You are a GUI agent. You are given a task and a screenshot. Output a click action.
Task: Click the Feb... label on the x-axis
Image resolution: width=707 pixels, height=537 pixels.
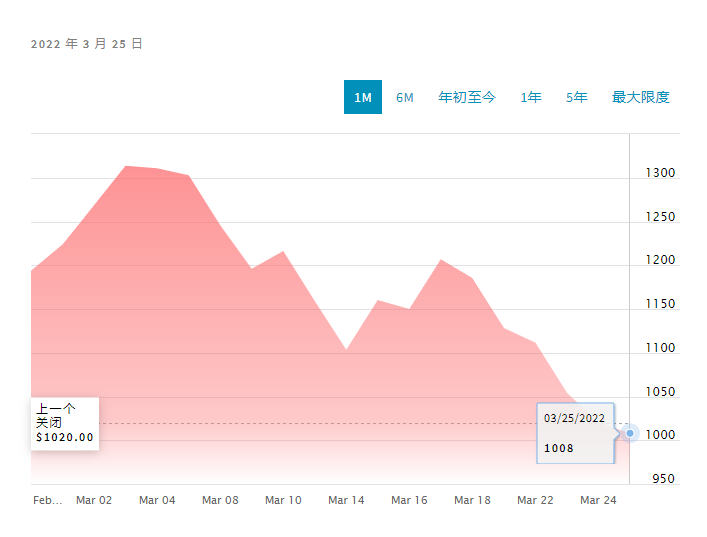[x=47, y=500]
